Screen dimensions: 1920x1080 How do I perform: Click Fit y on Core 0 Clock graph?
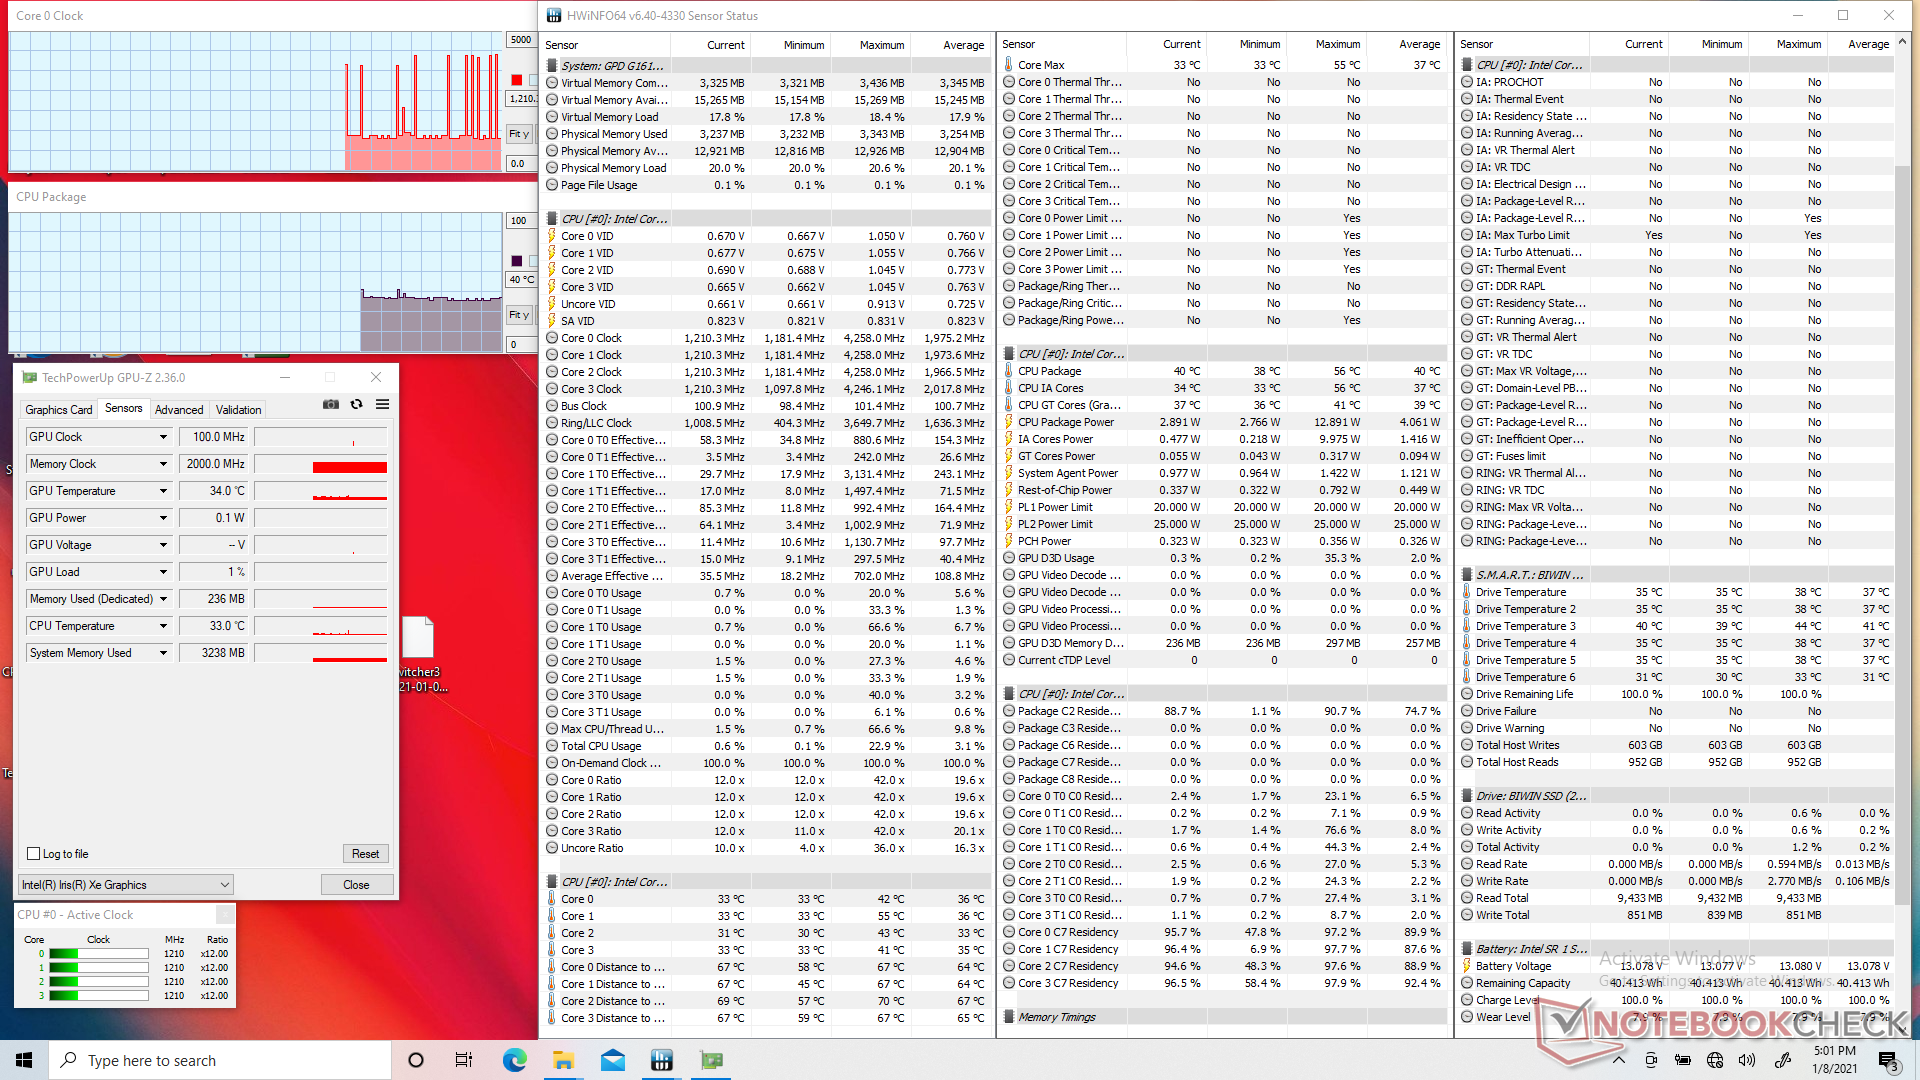click(519, 134)
